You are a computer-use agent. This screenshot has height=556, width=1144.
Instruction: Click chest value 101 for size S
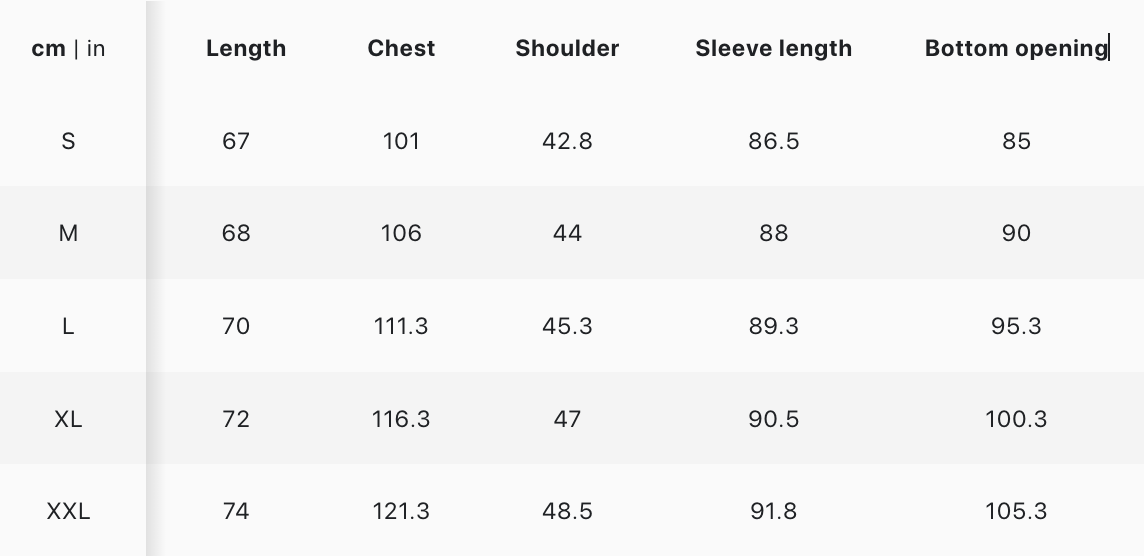click(401, 141)
